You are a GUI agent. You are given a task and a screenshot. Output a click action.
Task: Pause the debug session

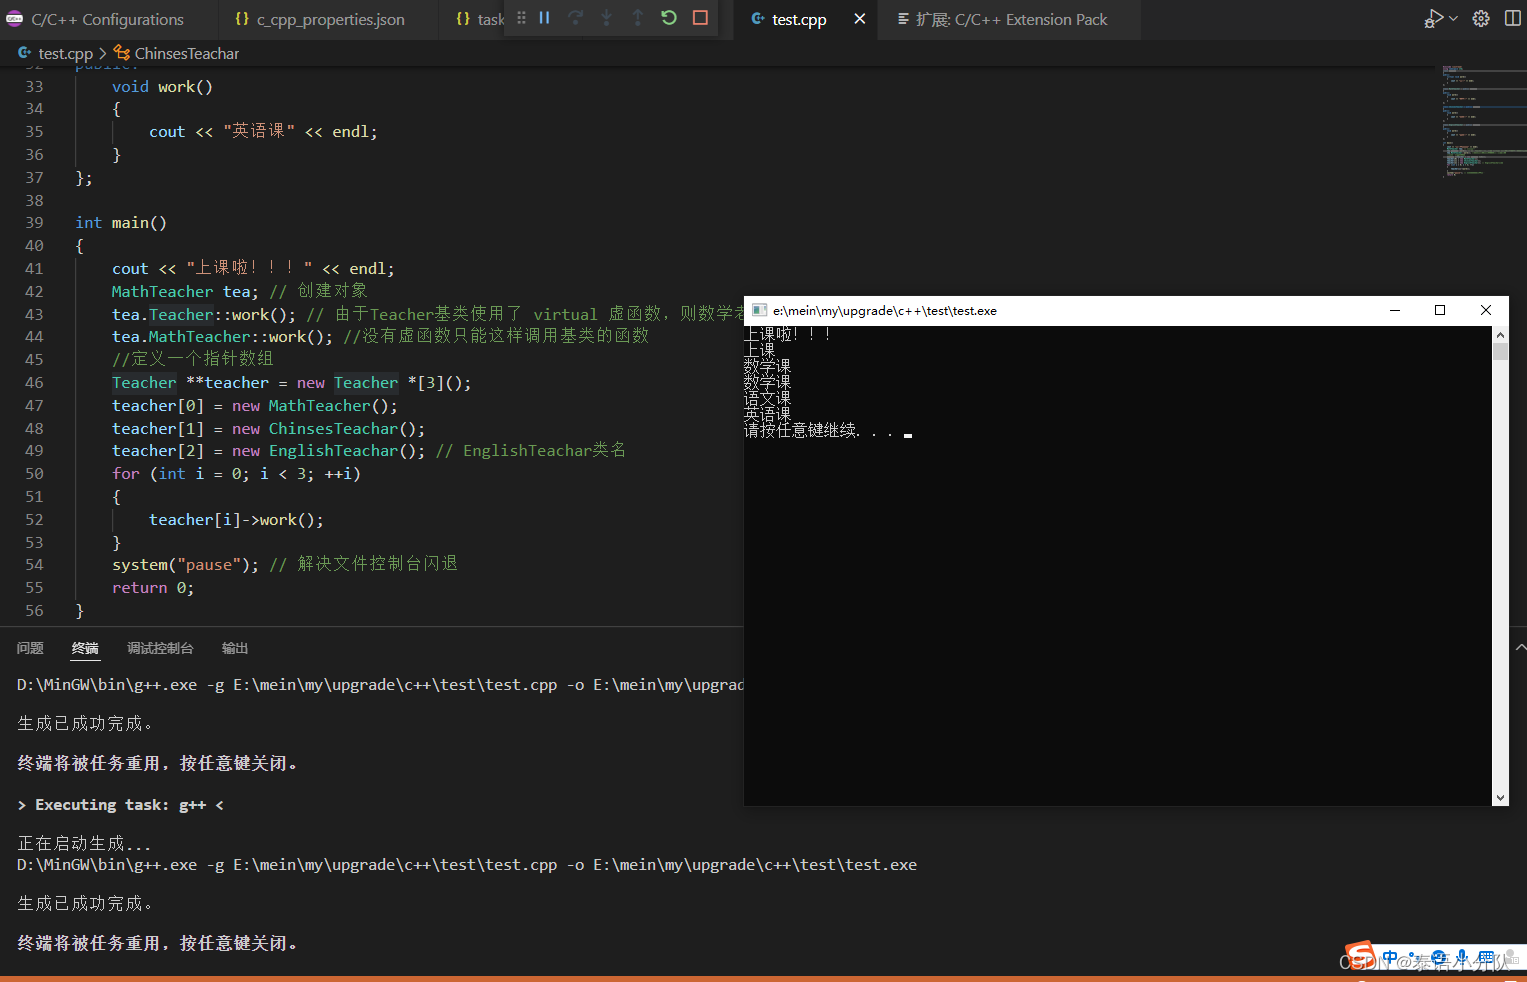point(545,18)
